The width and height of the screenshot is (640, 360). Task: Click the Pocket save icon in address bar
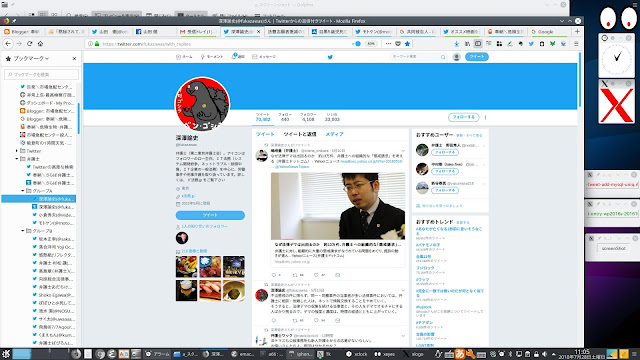coord(398,44)
